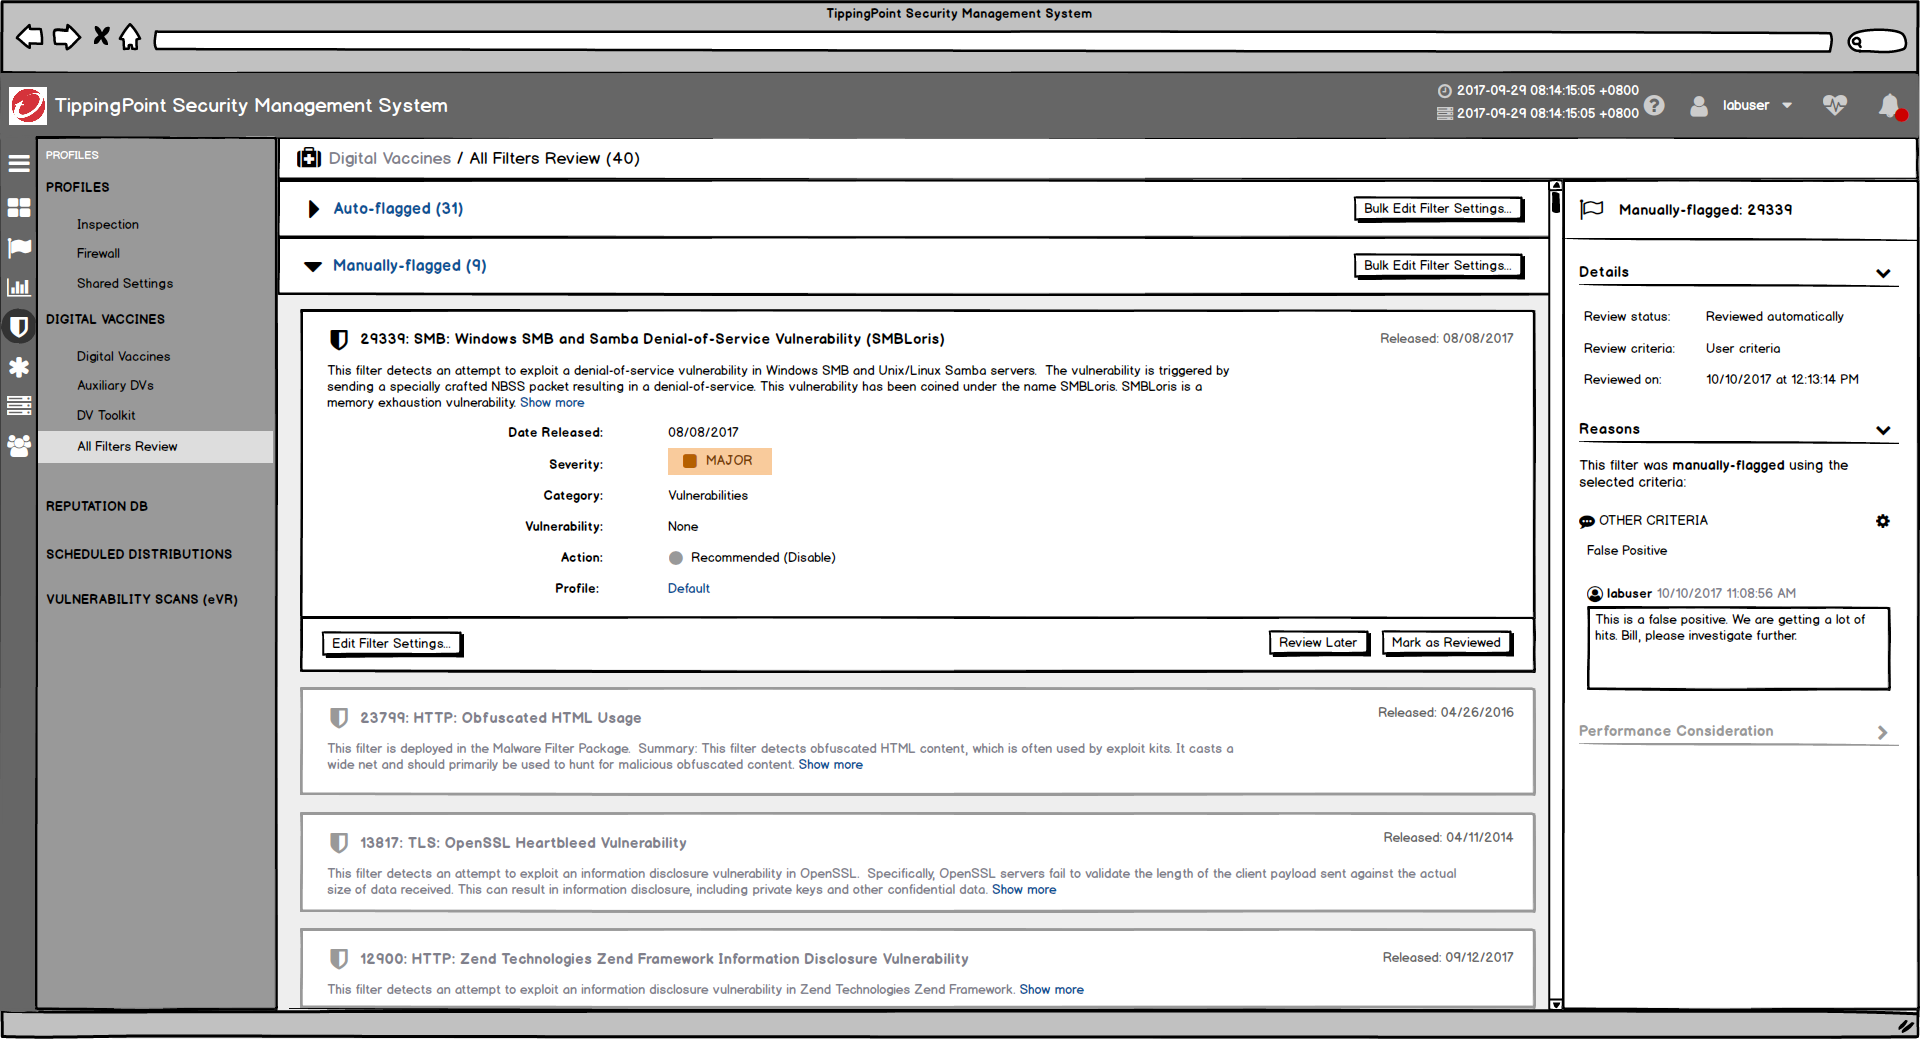Select Shared Settings menu item

click(125, 283)
